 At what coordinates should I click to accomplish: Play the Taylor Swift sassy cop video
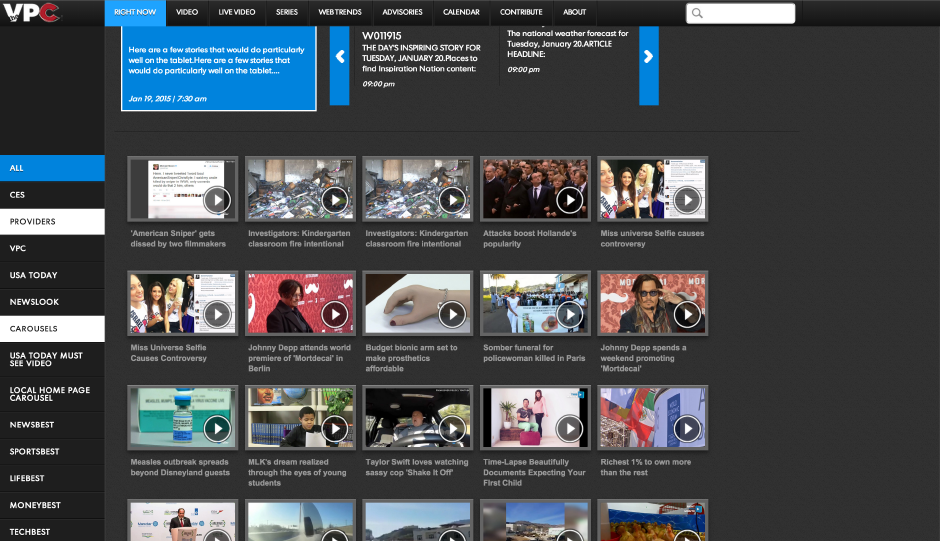(452, 429)
